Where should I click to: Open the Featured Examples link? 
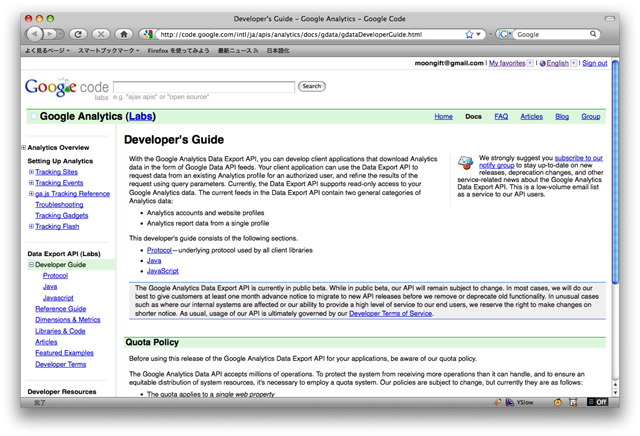pos(64,353)
